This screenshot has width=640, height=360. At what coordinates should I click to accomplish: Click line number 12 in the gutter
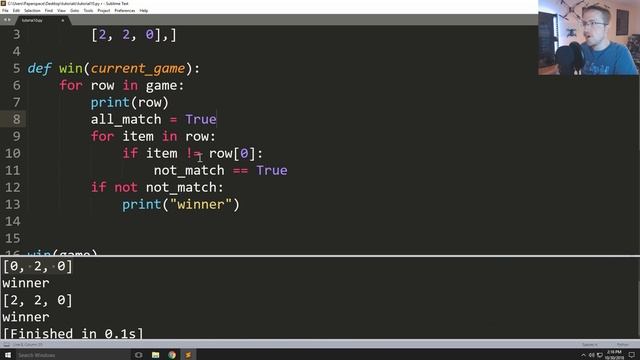pyautogui.click(x=13, y=187)
